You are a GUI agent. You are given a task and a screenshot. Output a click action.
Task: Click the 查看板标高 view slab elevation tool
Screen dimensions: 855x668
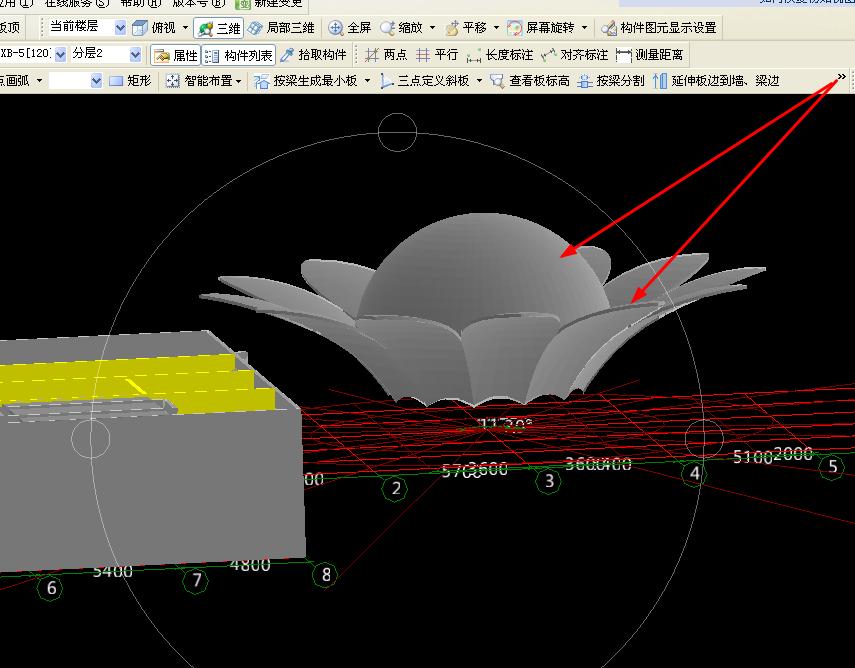[x=530, y=81]
